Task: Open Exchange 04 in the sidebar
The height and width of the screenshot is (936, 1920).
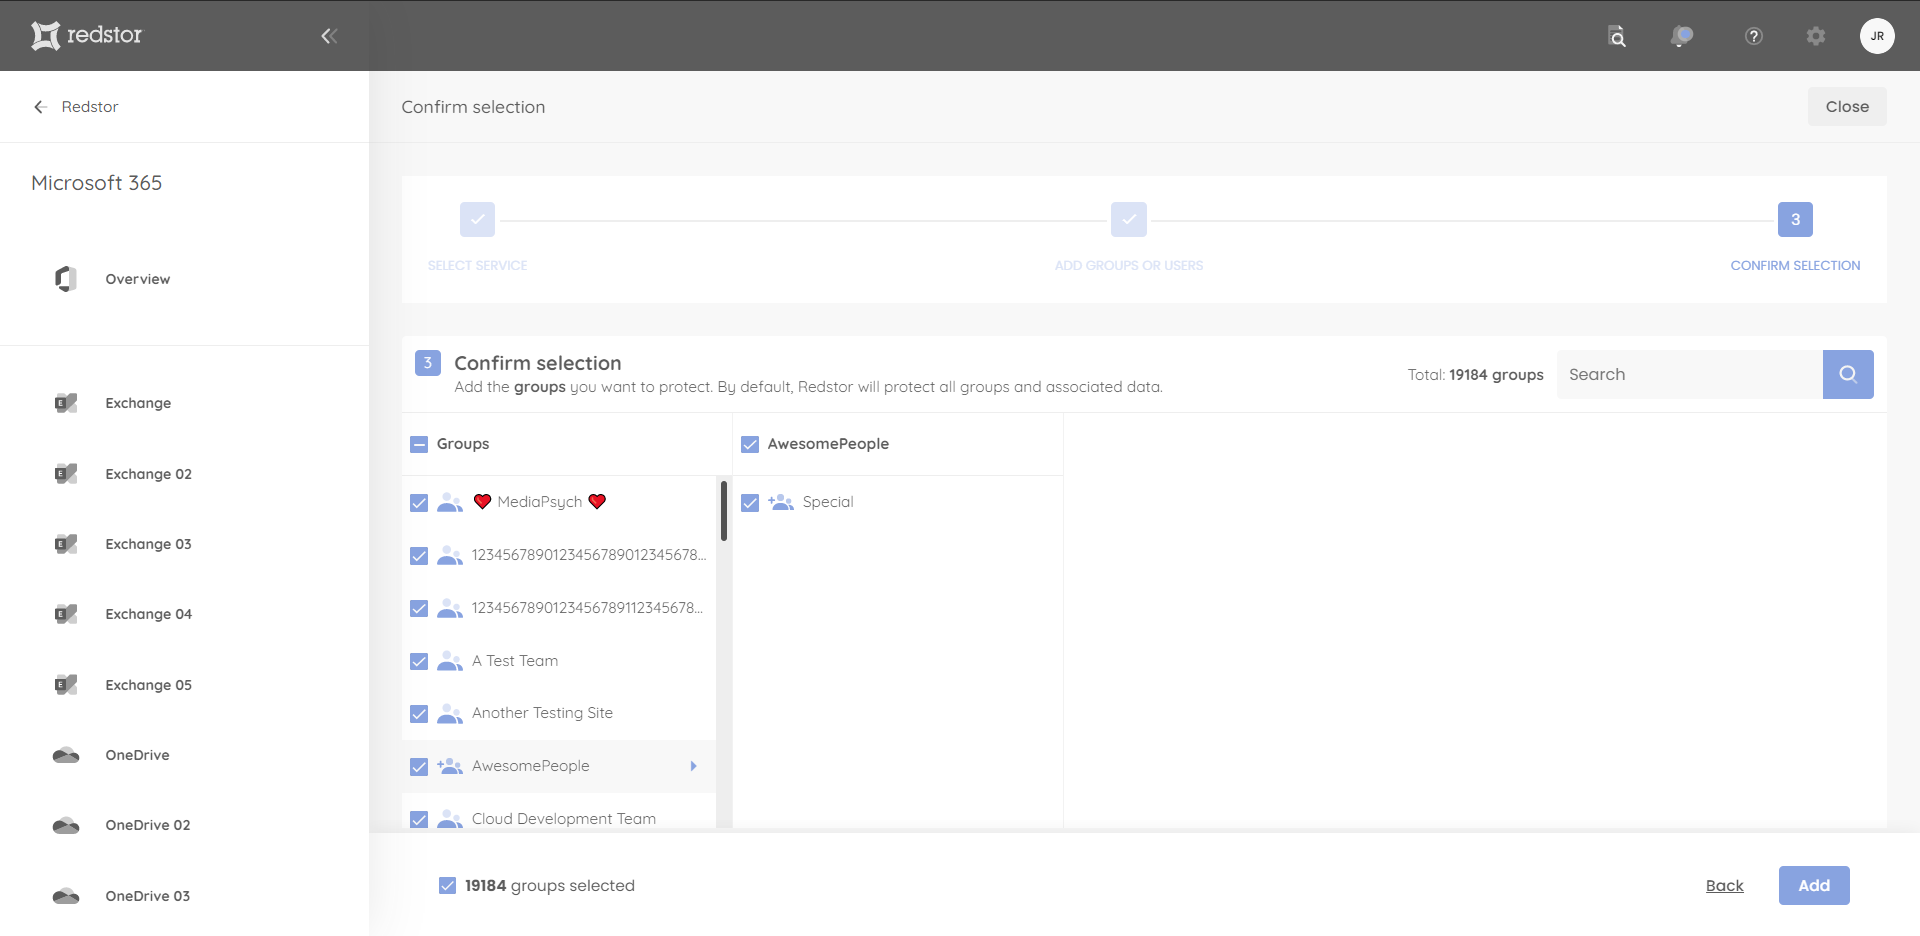Action: (149, 614)
